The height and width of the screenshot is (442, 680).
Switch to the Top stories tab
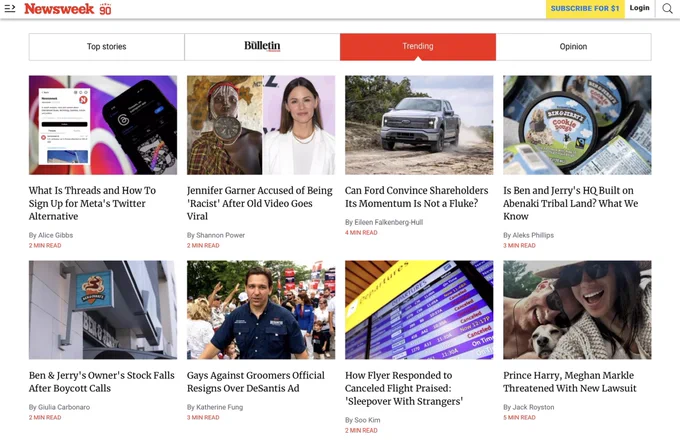[107, 47]
